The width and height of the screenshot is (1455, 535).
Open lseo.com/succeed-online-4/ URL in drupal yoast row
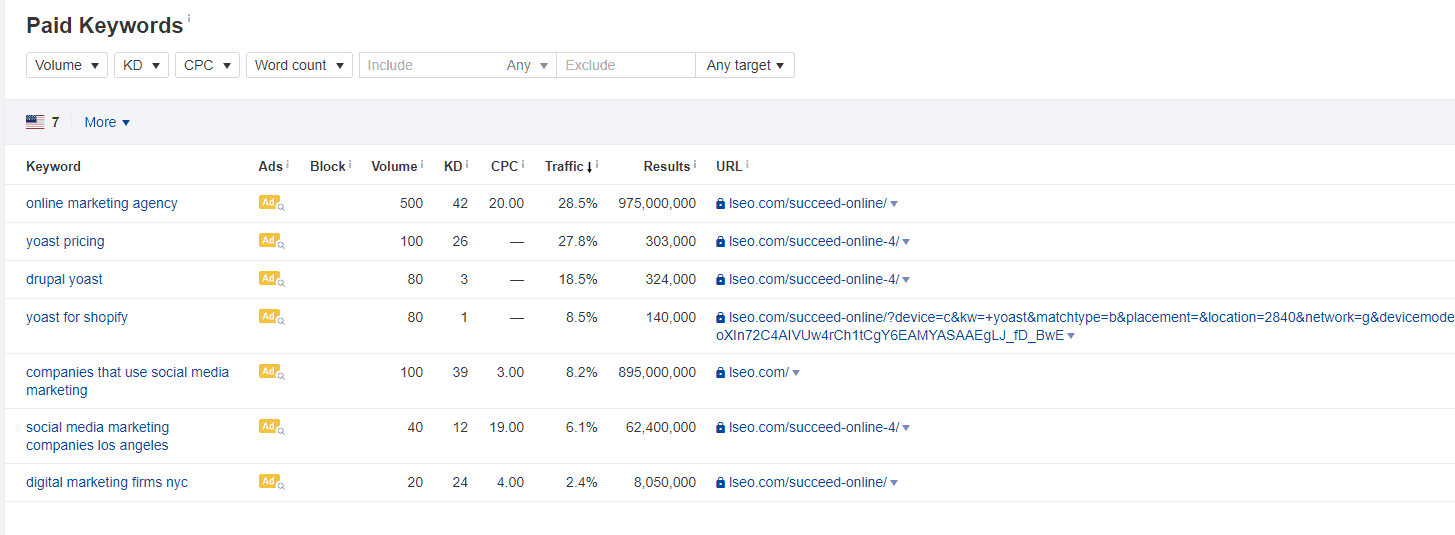click(x=814, y=279)
